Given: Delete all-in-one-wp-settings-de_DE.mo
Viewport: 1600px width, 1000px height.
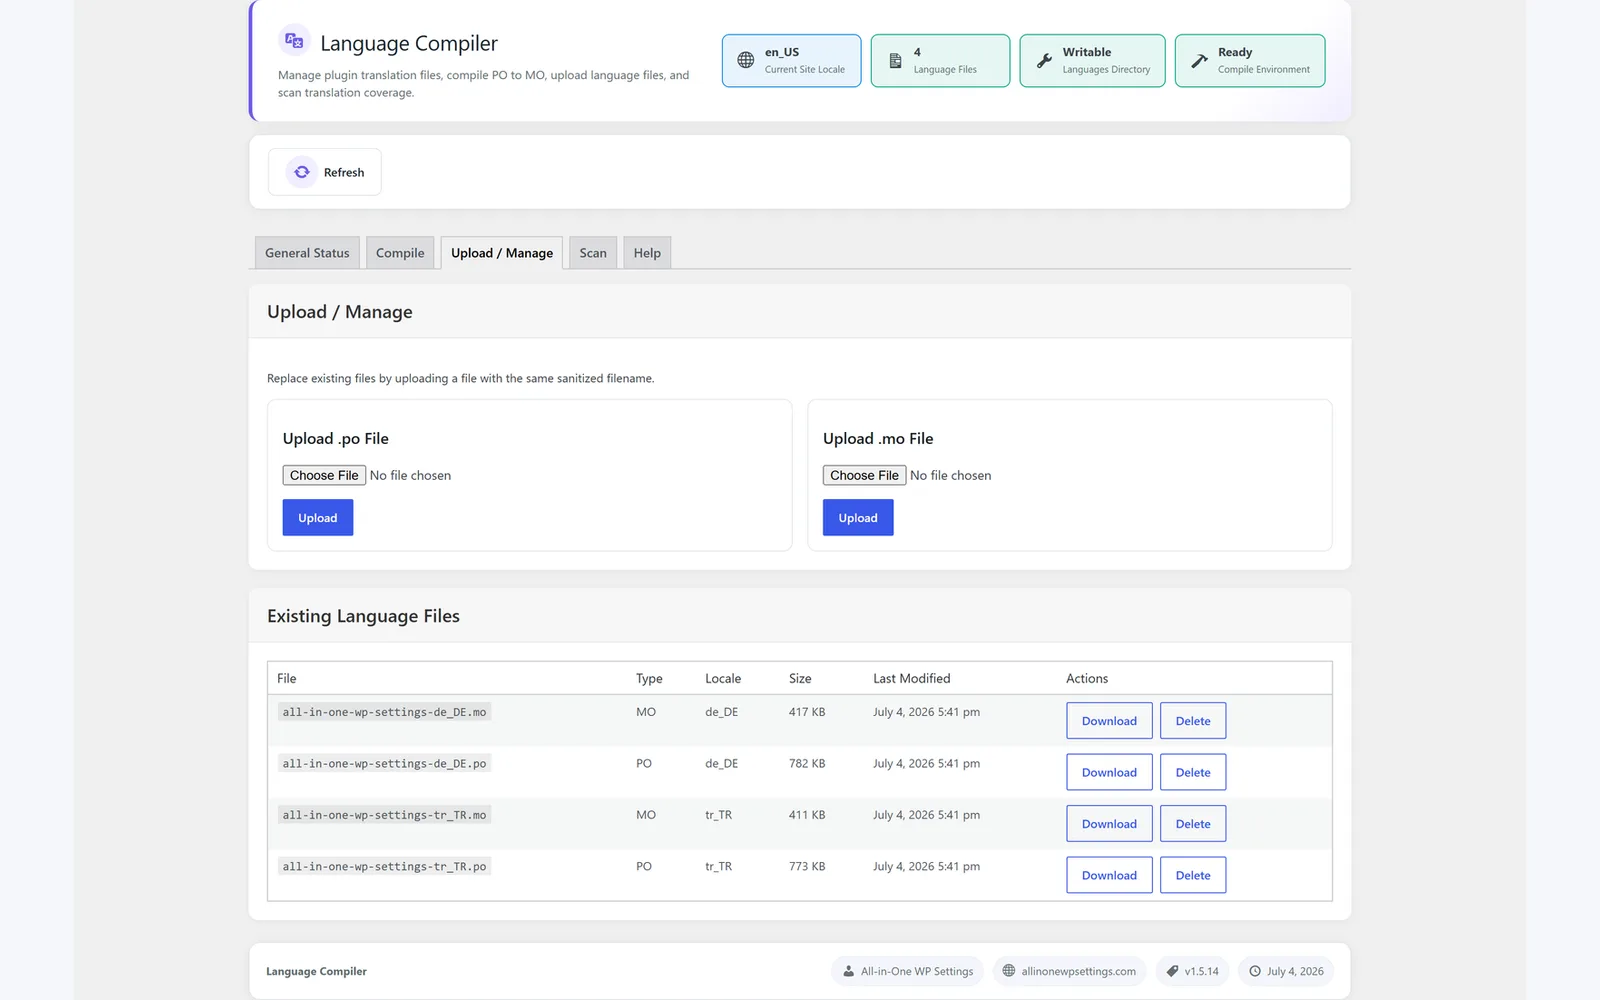Looking at the screenshot, I should coord(1193,721).
